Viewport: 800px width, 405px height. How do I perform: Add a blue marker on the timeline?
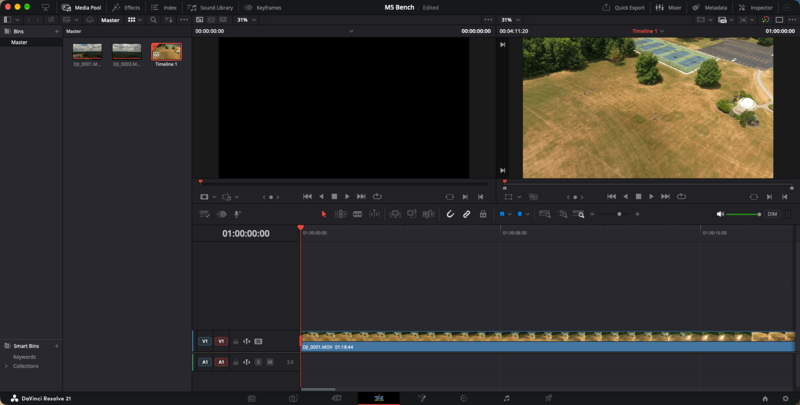tap(519, 214)
